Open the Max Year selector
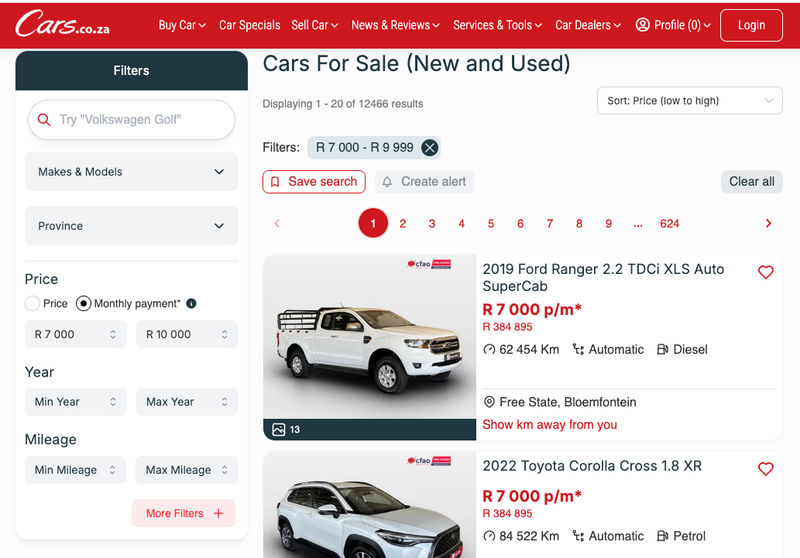Image resolution: width=800 pixels, height=558 pixels. pyautogui.click(x=187, y=402)
